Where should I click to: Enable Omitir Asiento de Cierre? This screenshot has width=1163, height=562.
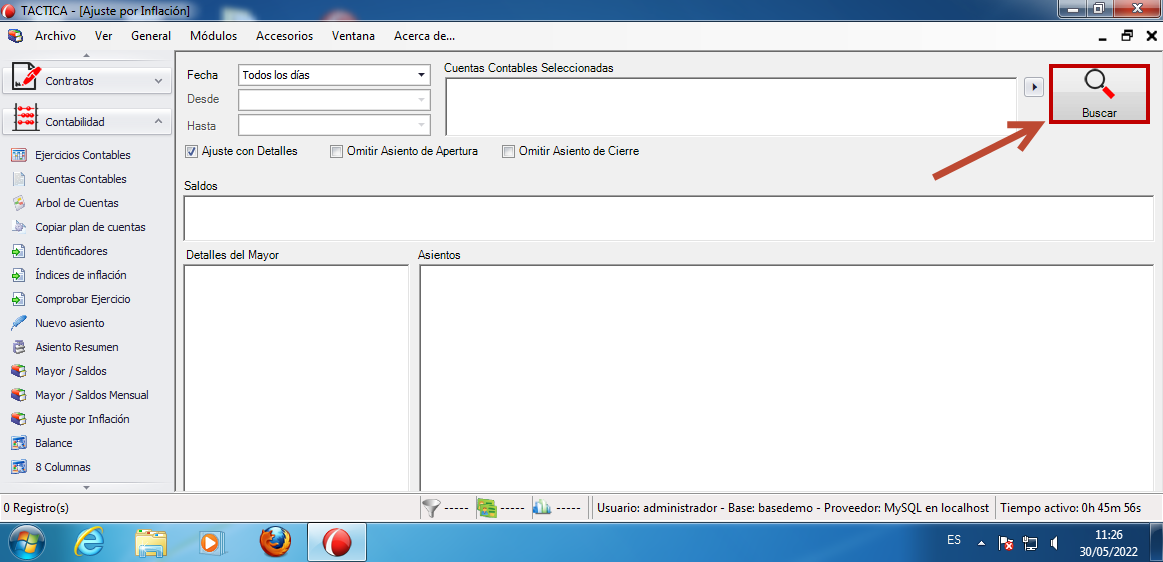(508, 151)
